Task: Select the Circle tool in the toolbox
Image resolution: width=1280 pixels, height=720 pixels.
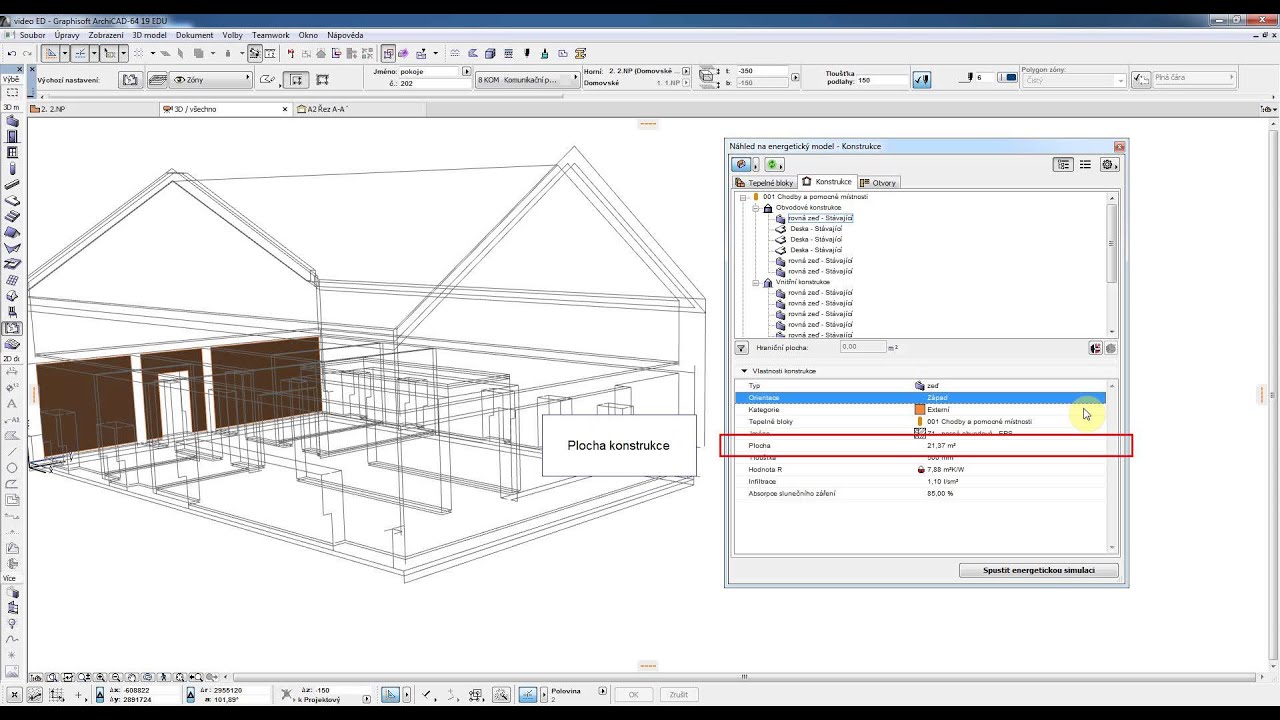Action: tap(12, 468)
